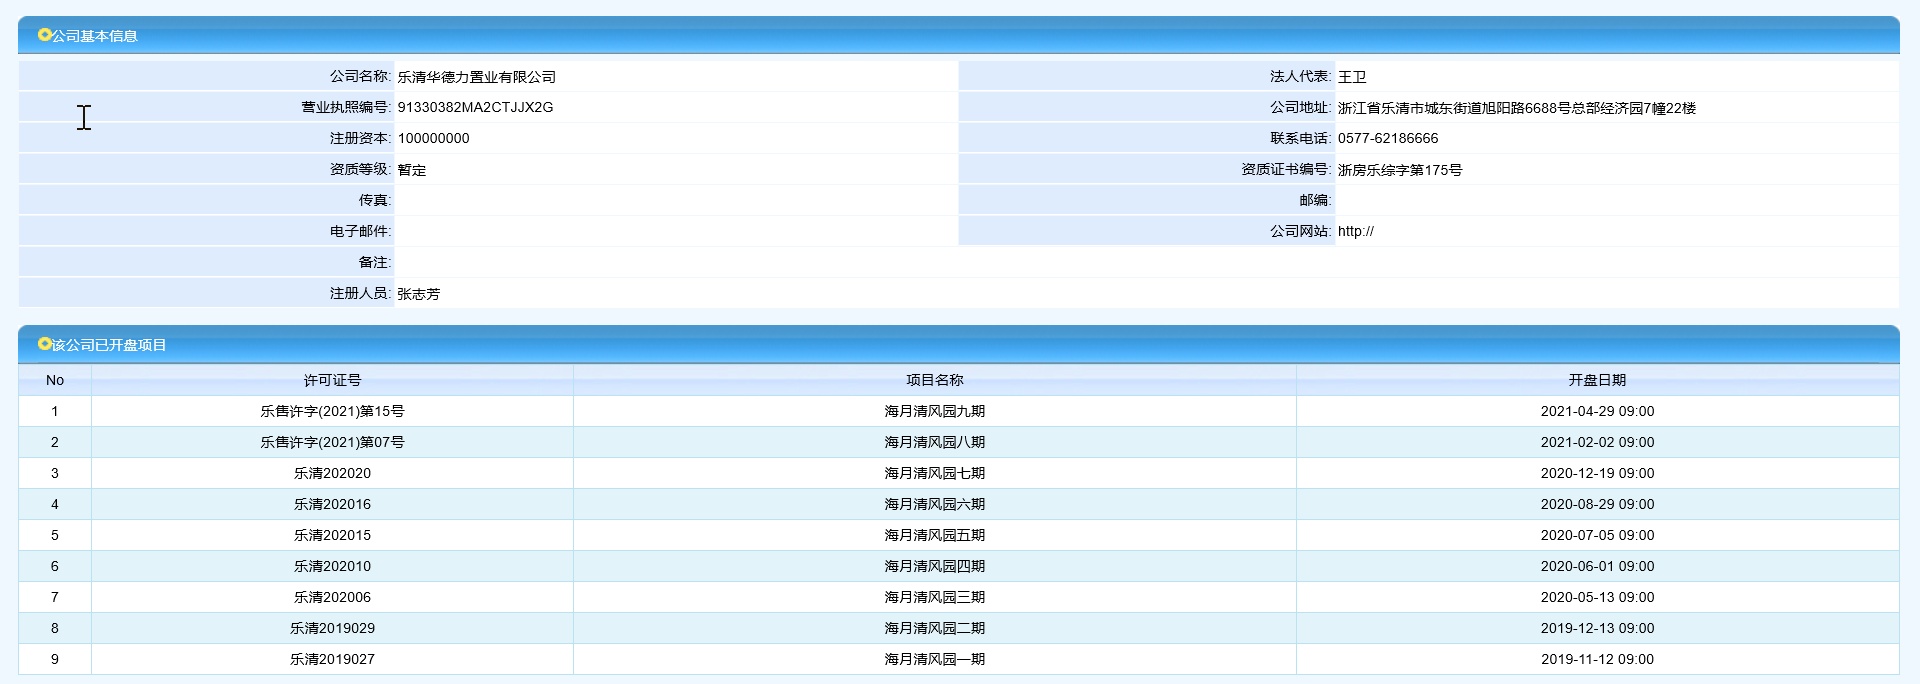Viewport: 1920px width, 684px height.
Task: Click phone number 0577-62186666
Action: pyautogui.click(x=1388, y=138)
